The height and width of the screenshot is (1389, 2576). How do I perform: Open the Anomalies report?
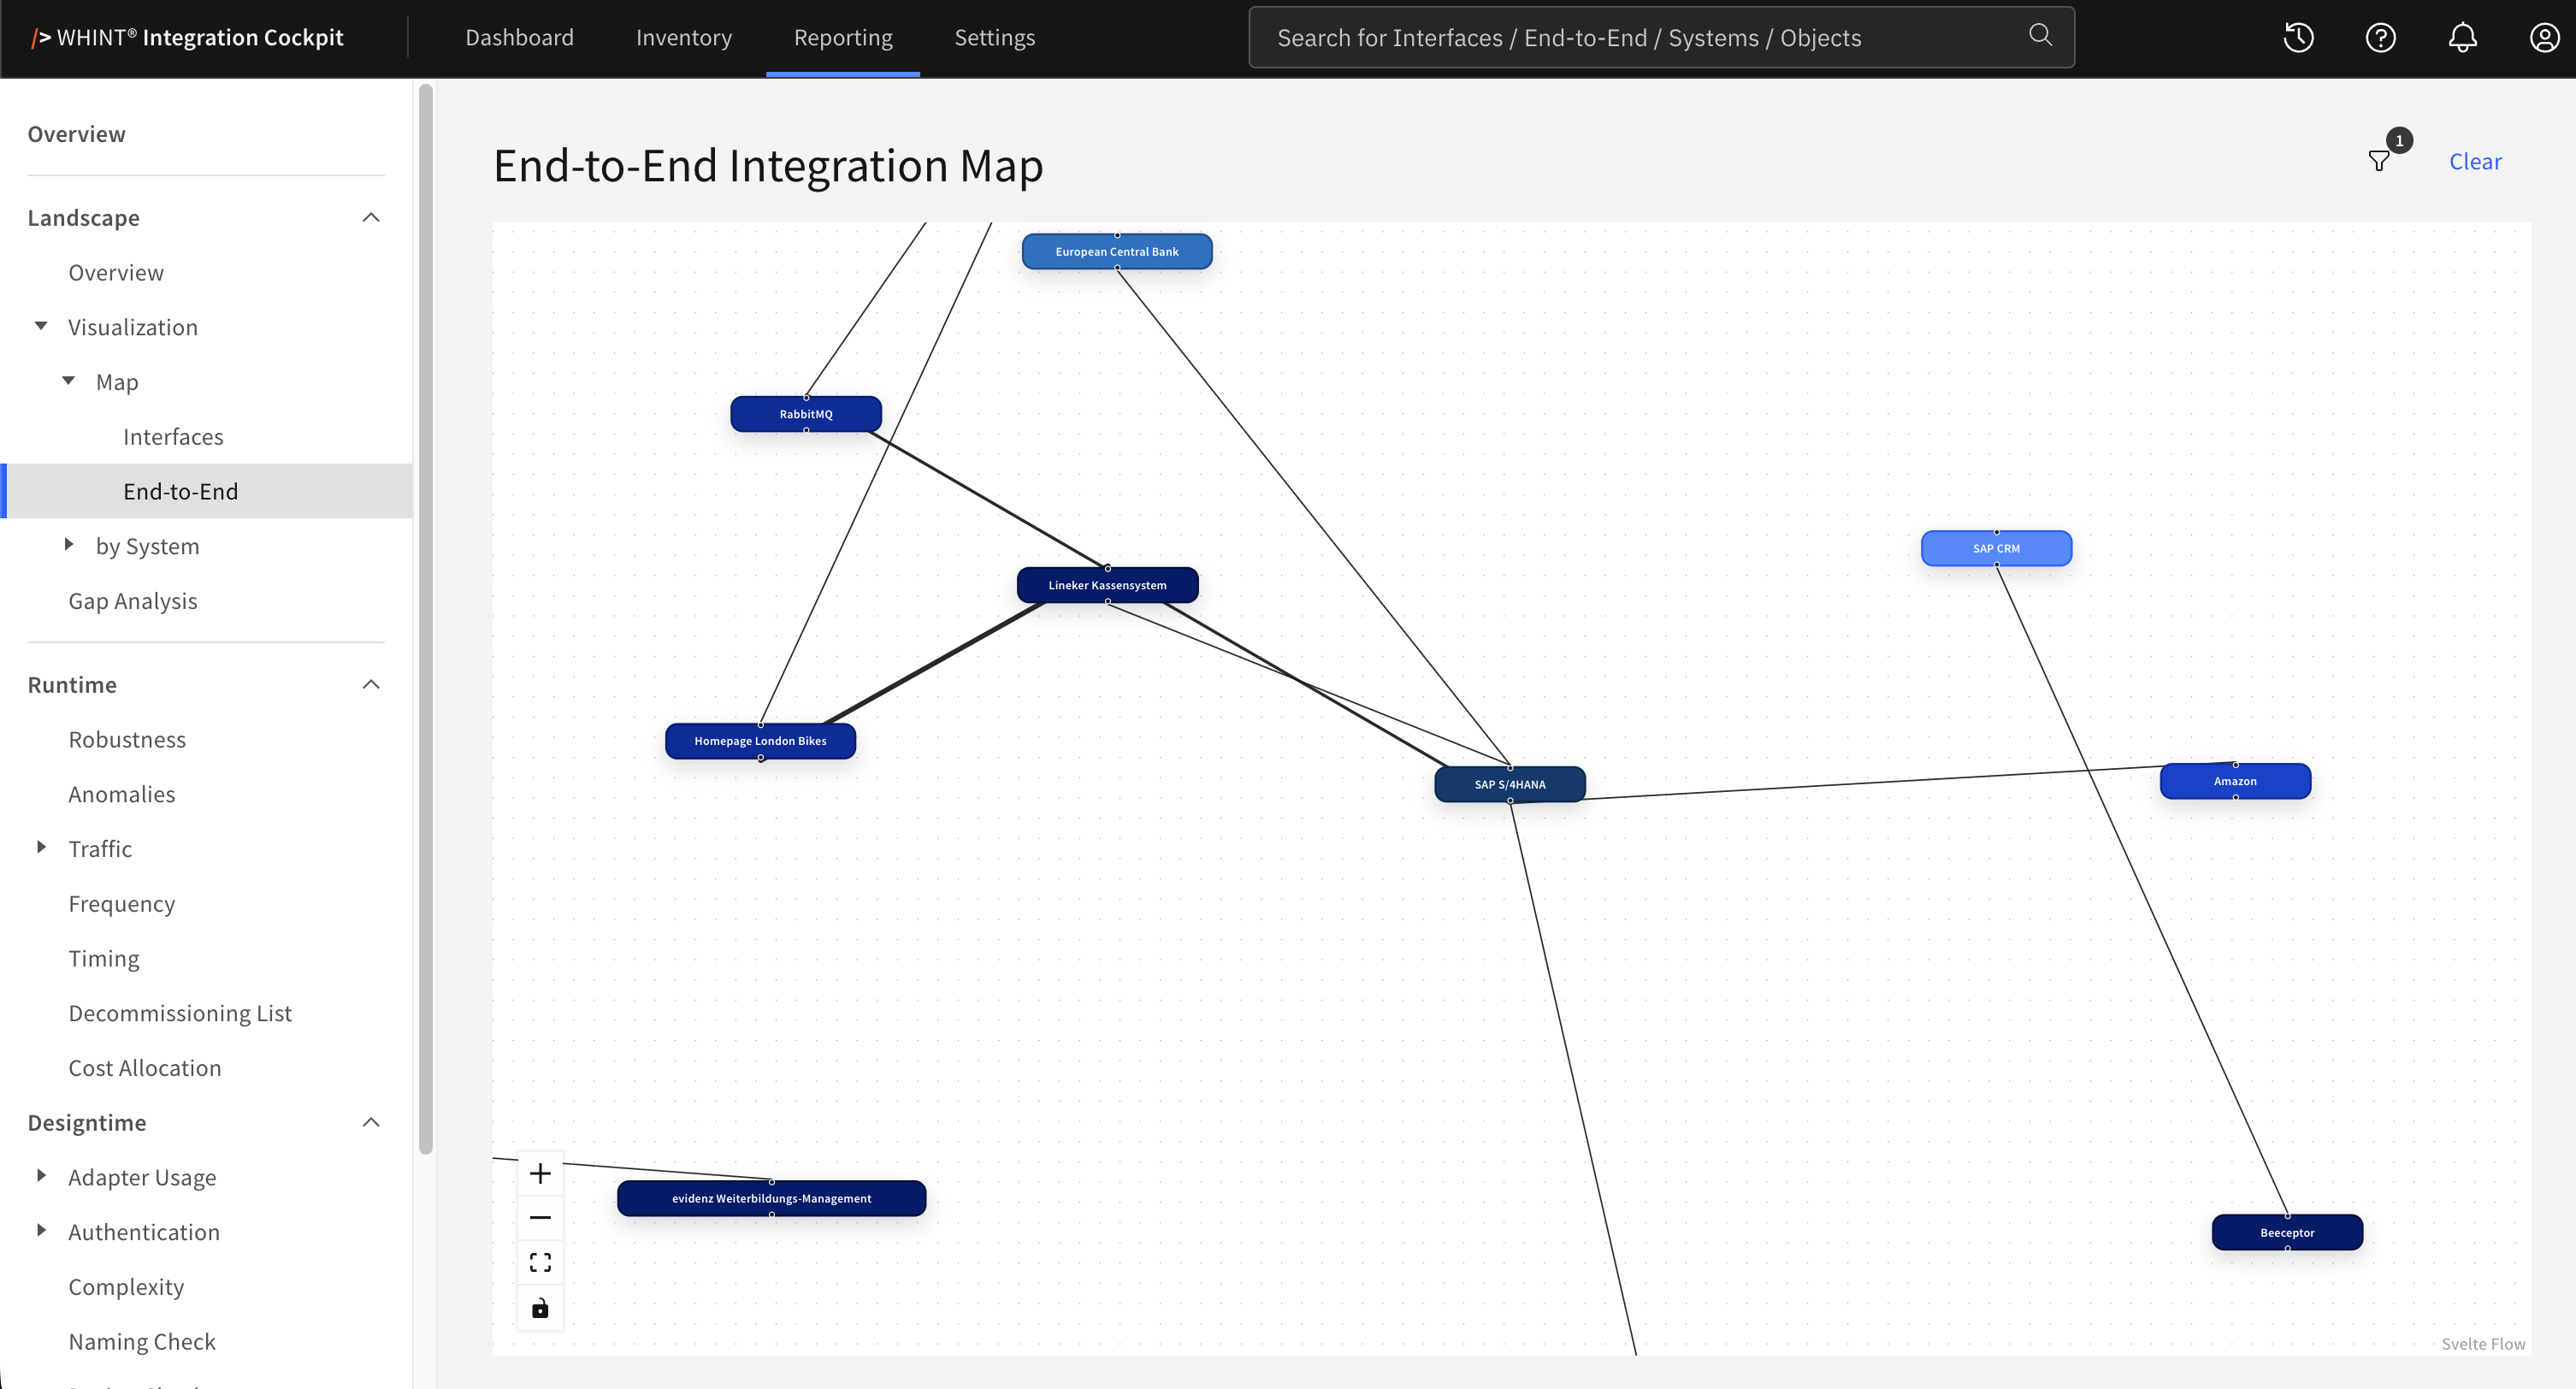click(122, 795)
